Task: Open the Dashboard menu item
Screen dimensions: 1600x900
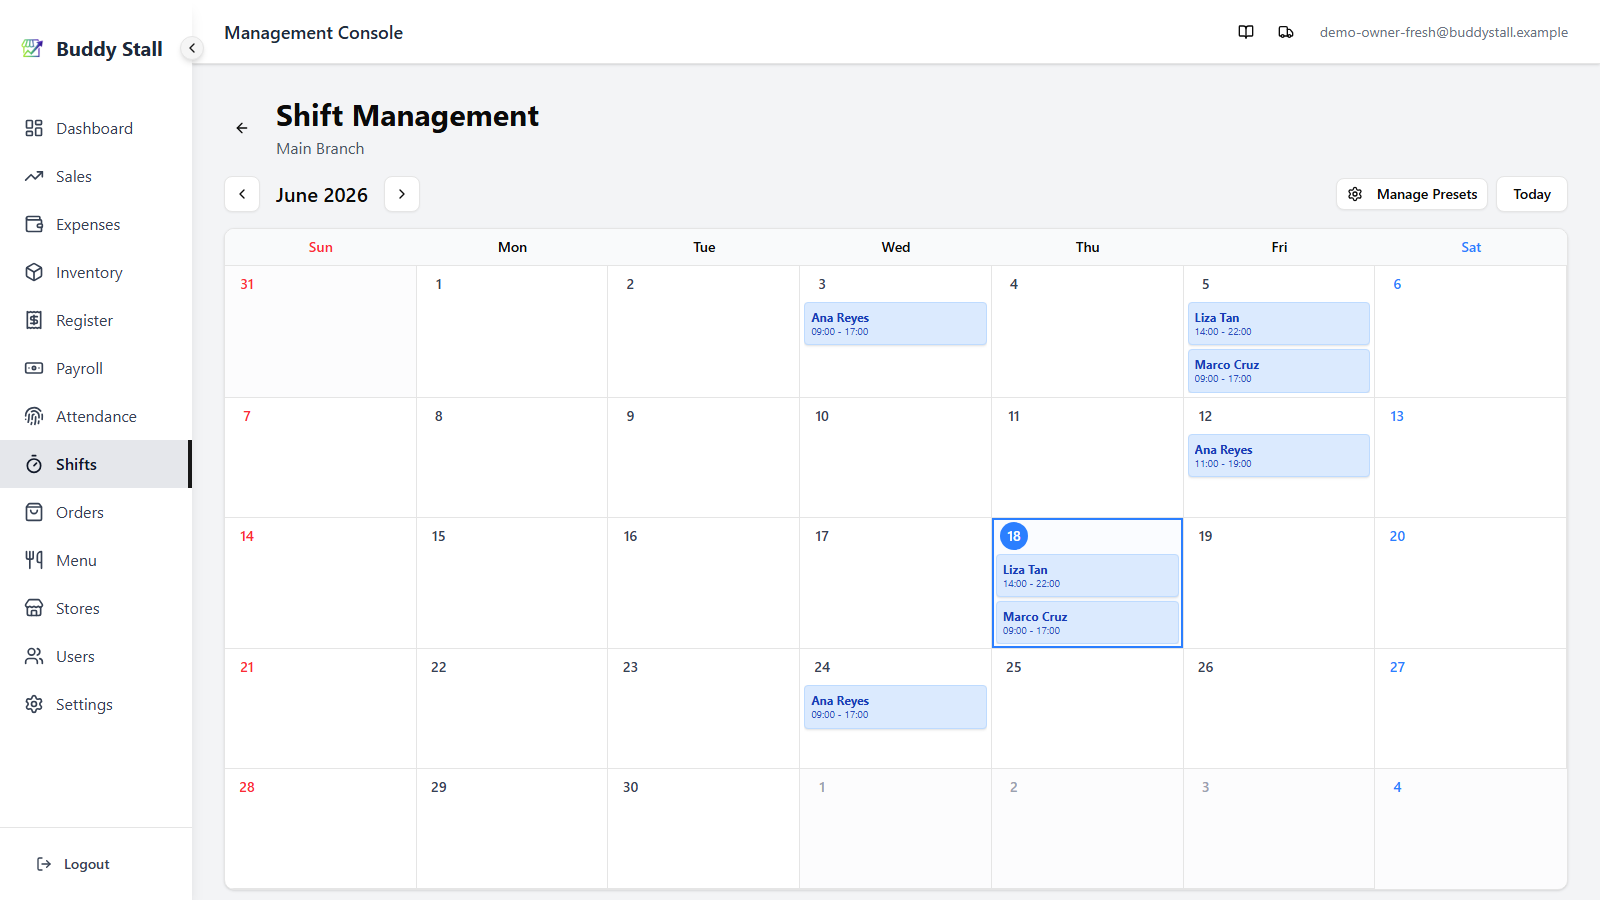Action: 96,128
